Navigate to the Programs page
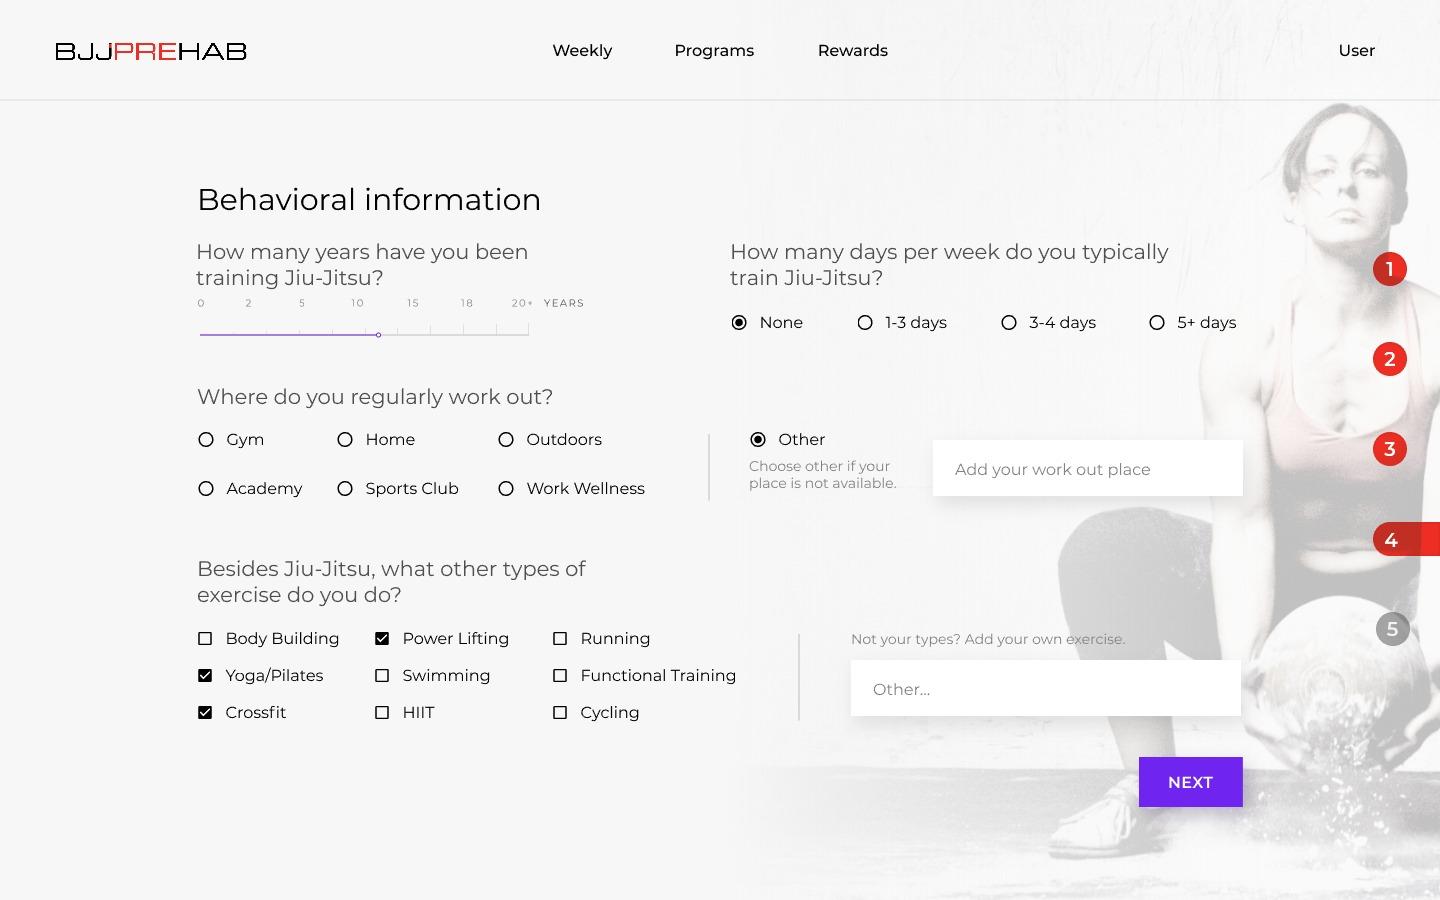This screenshot has width=1440, height=900. coord(714,50)
